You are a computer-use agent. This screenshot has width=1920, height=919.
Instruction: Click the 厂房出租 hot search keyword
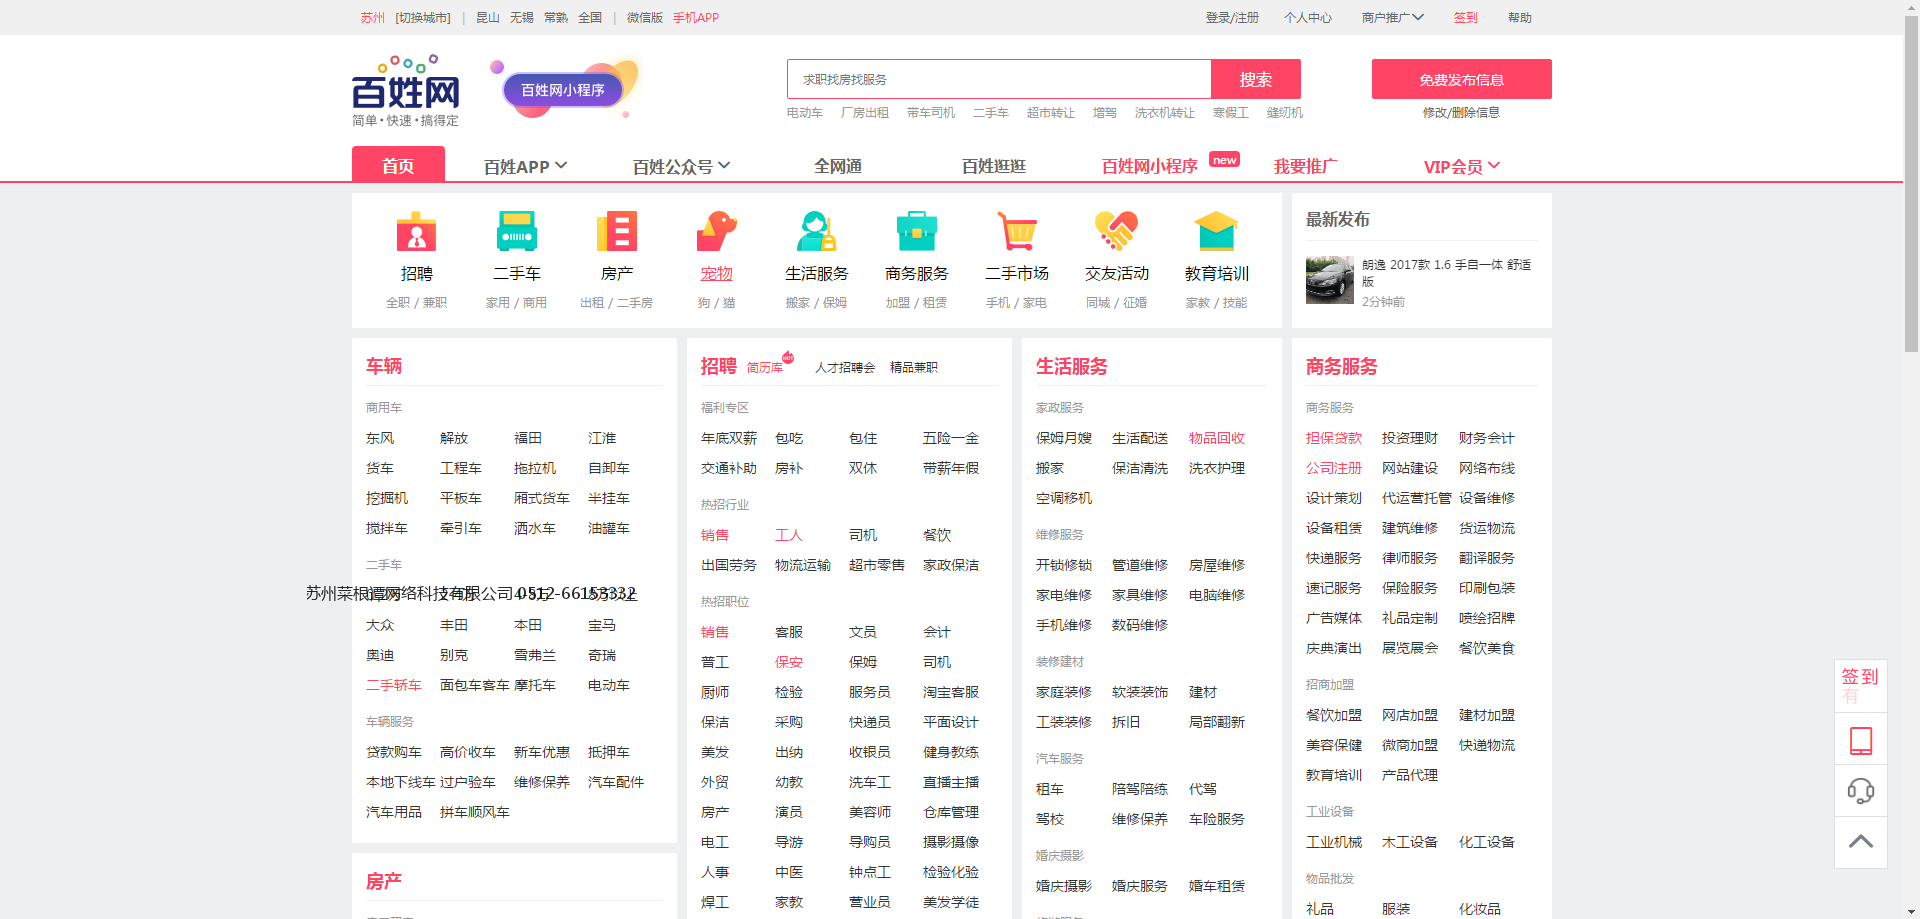click(x=865, y=113)
